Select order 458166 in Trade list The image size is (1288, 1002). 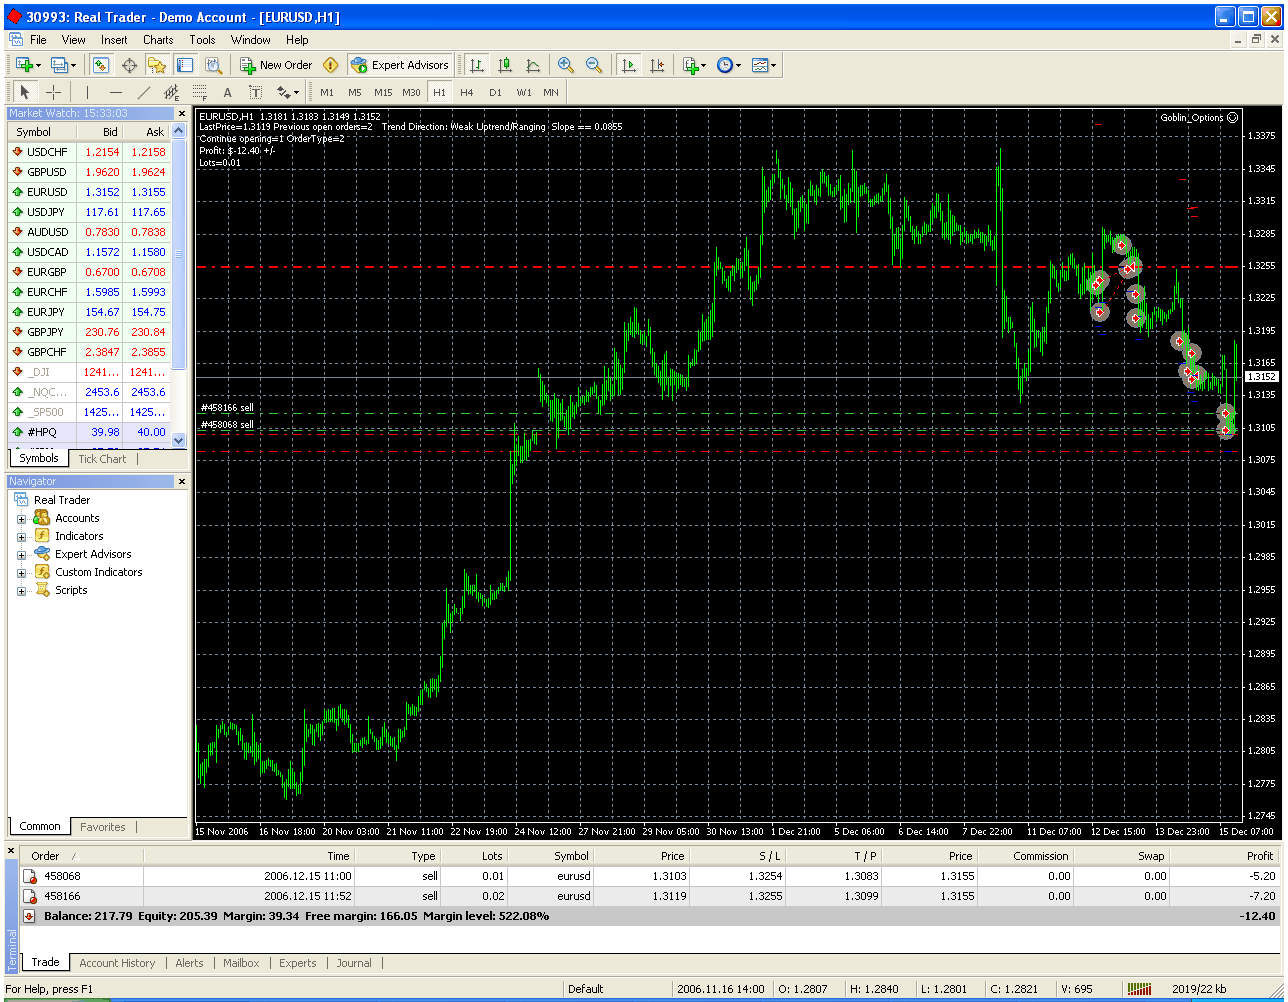(x=650, y=896)
